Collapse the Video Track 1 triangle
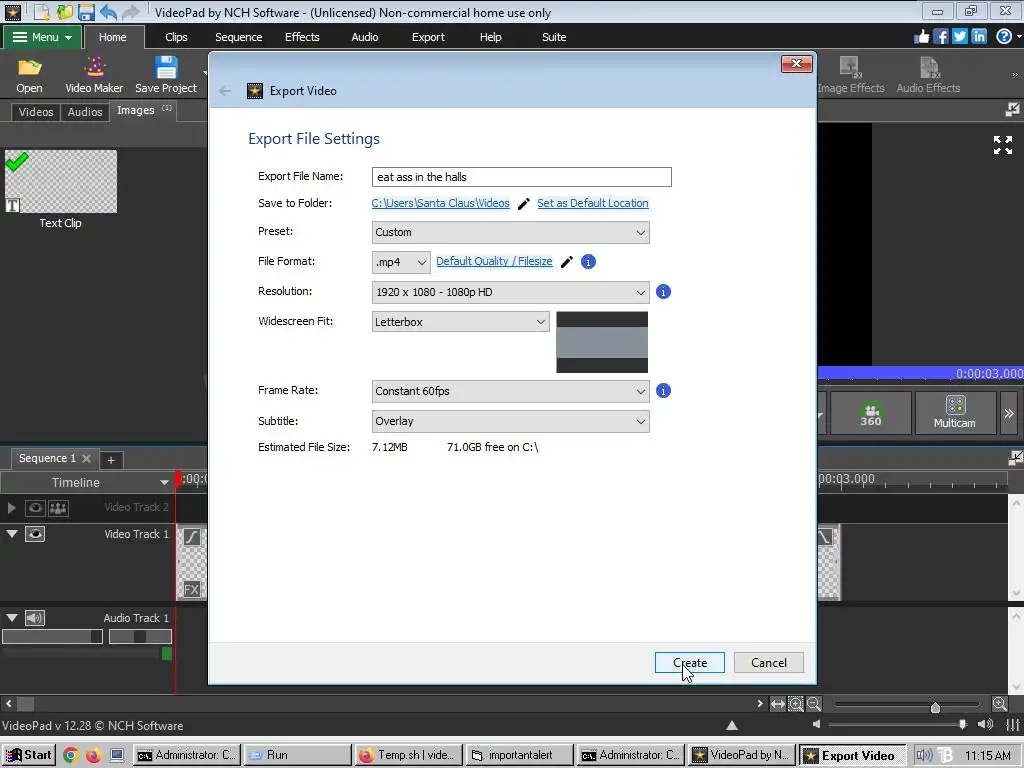 (12, 534)
